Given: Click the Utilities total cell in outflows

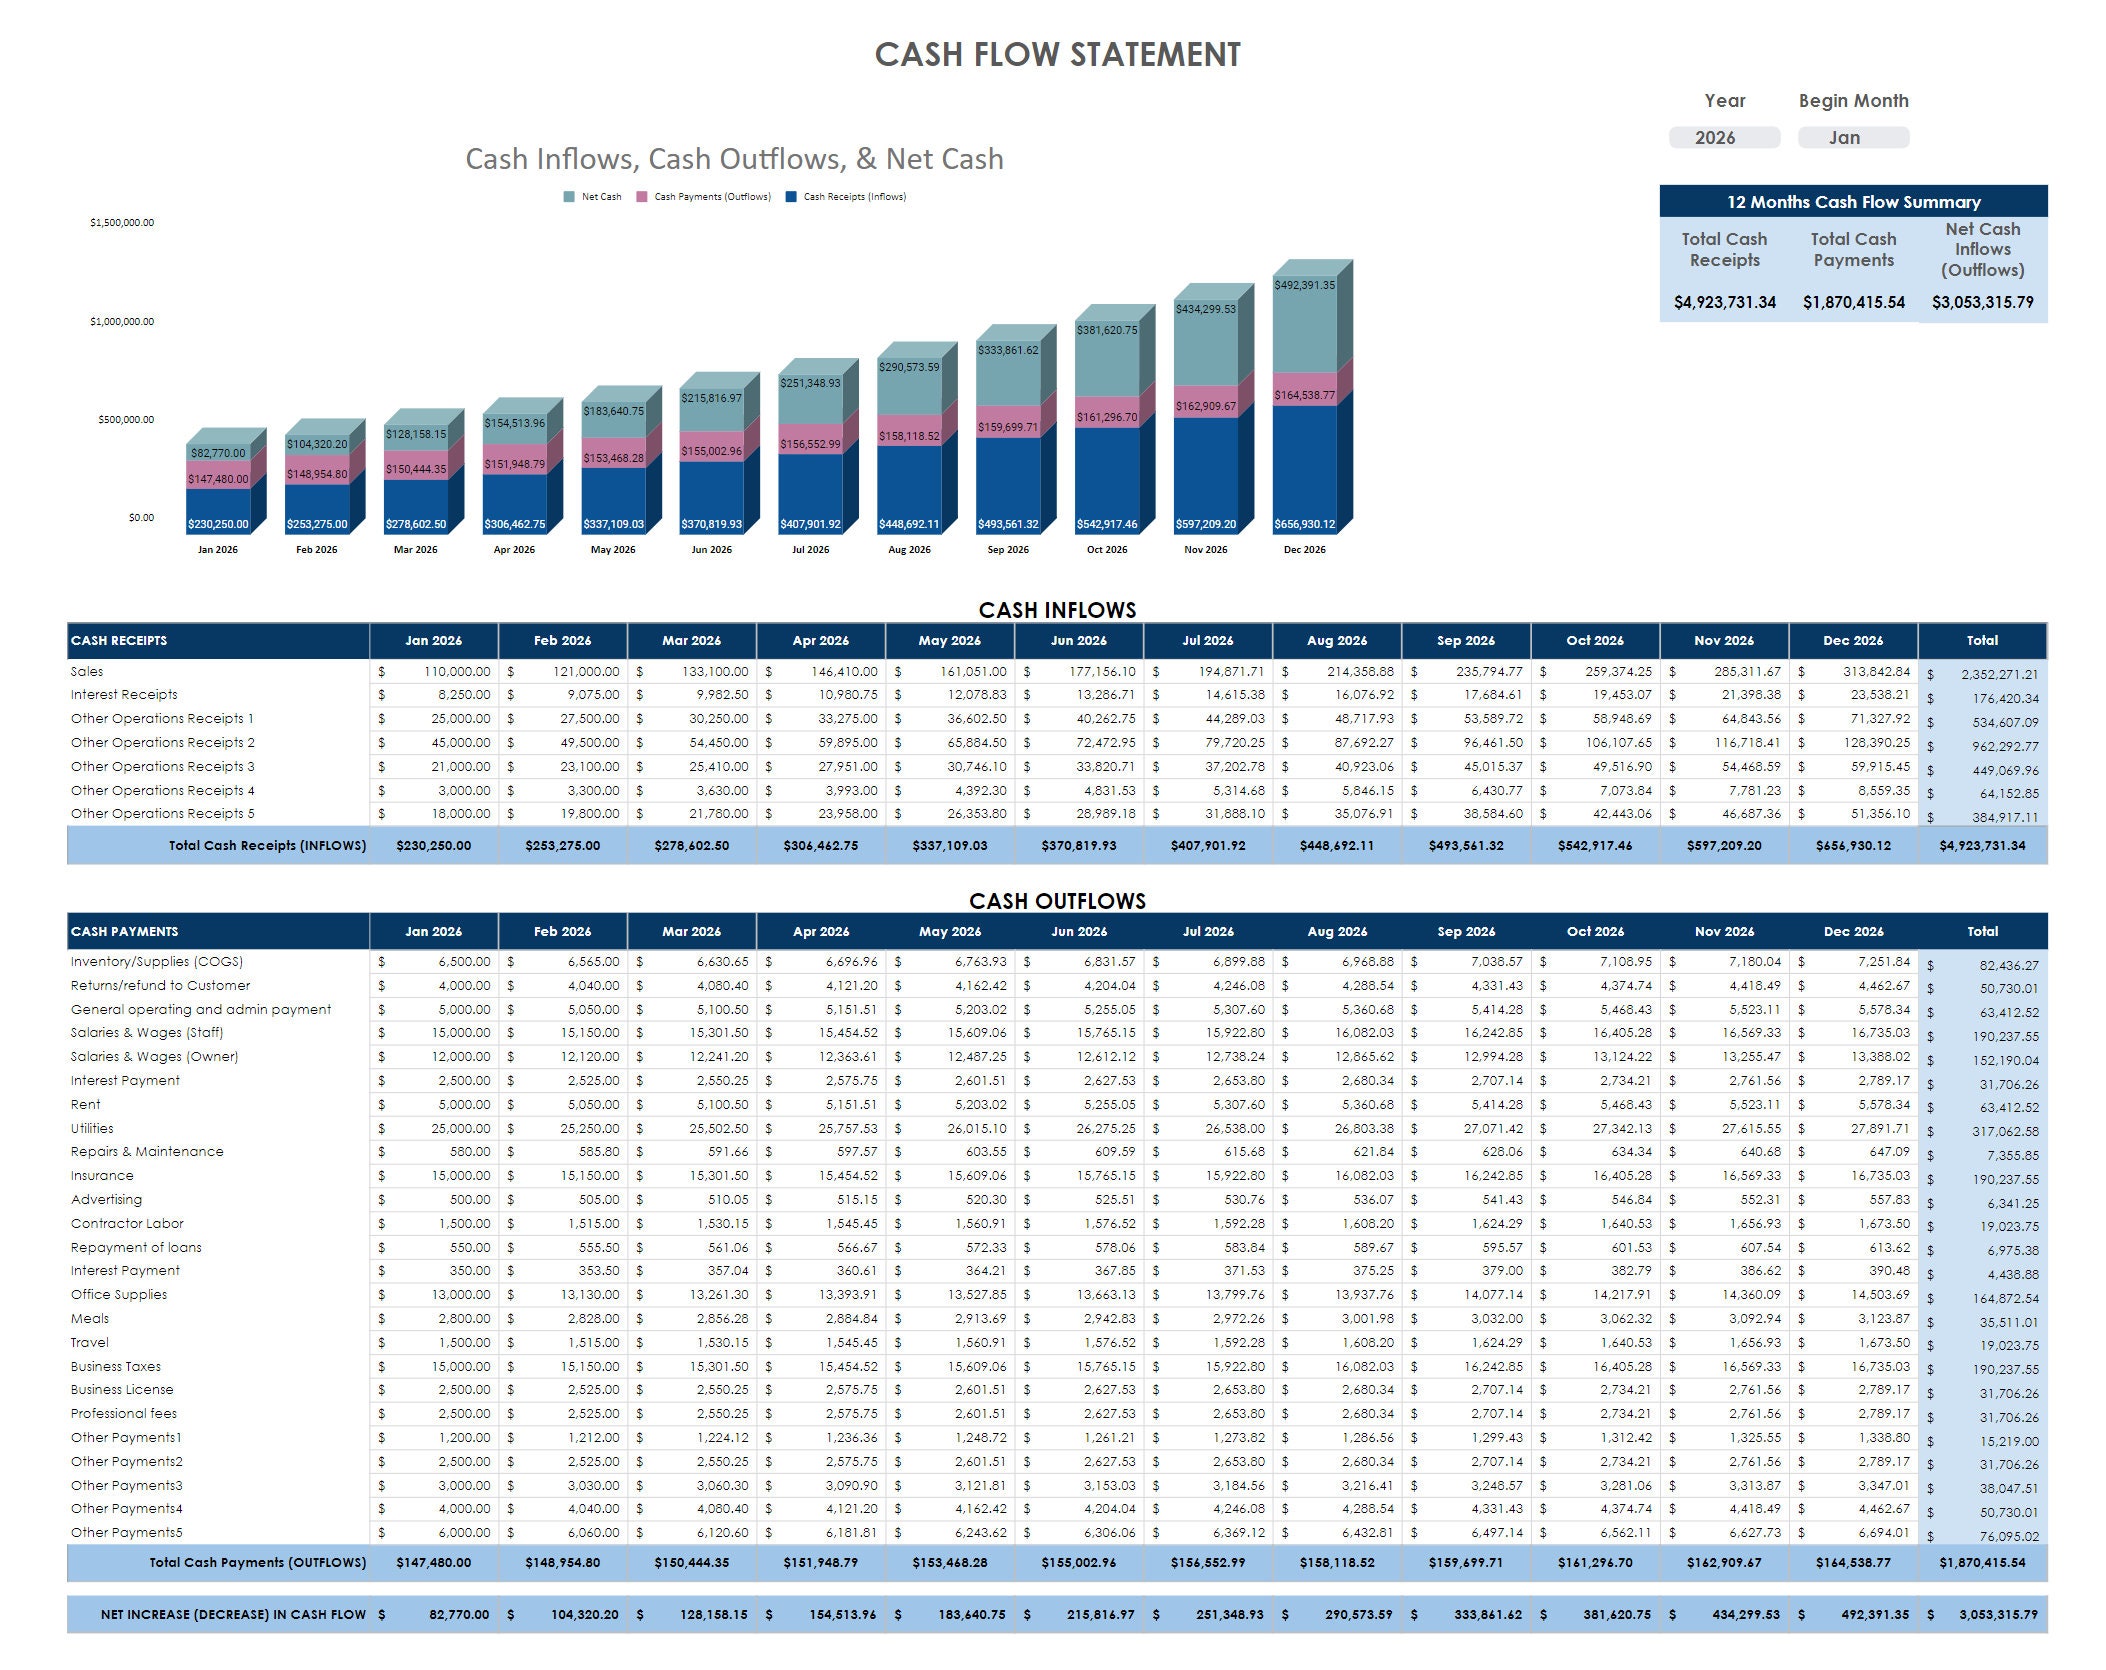Looking at the screenshot, I should [x=1988, y=1131].
